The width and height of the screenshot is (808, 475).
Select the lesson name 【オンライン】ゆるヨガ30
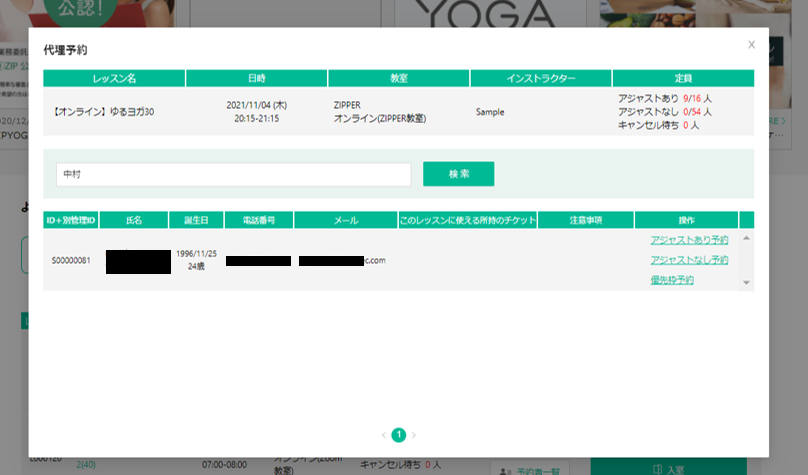pos(104,112)
